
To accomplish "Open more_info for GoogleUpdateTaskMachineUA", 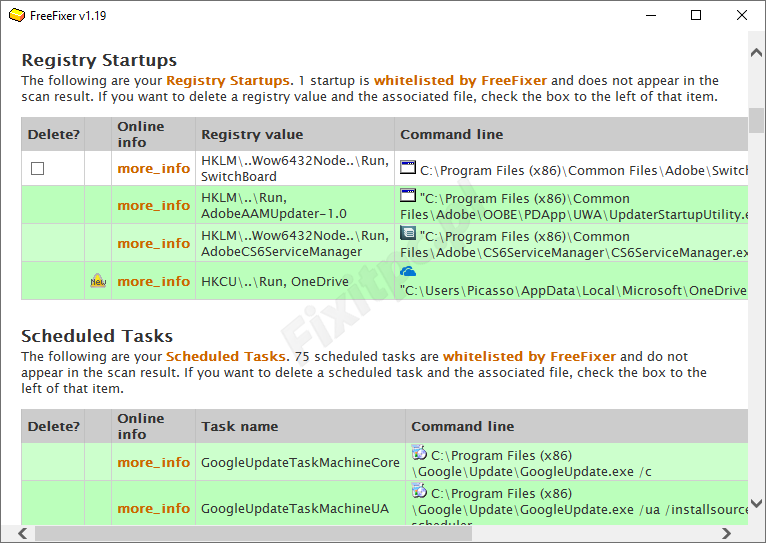I will pyautogui.click(x=153, y=508).
